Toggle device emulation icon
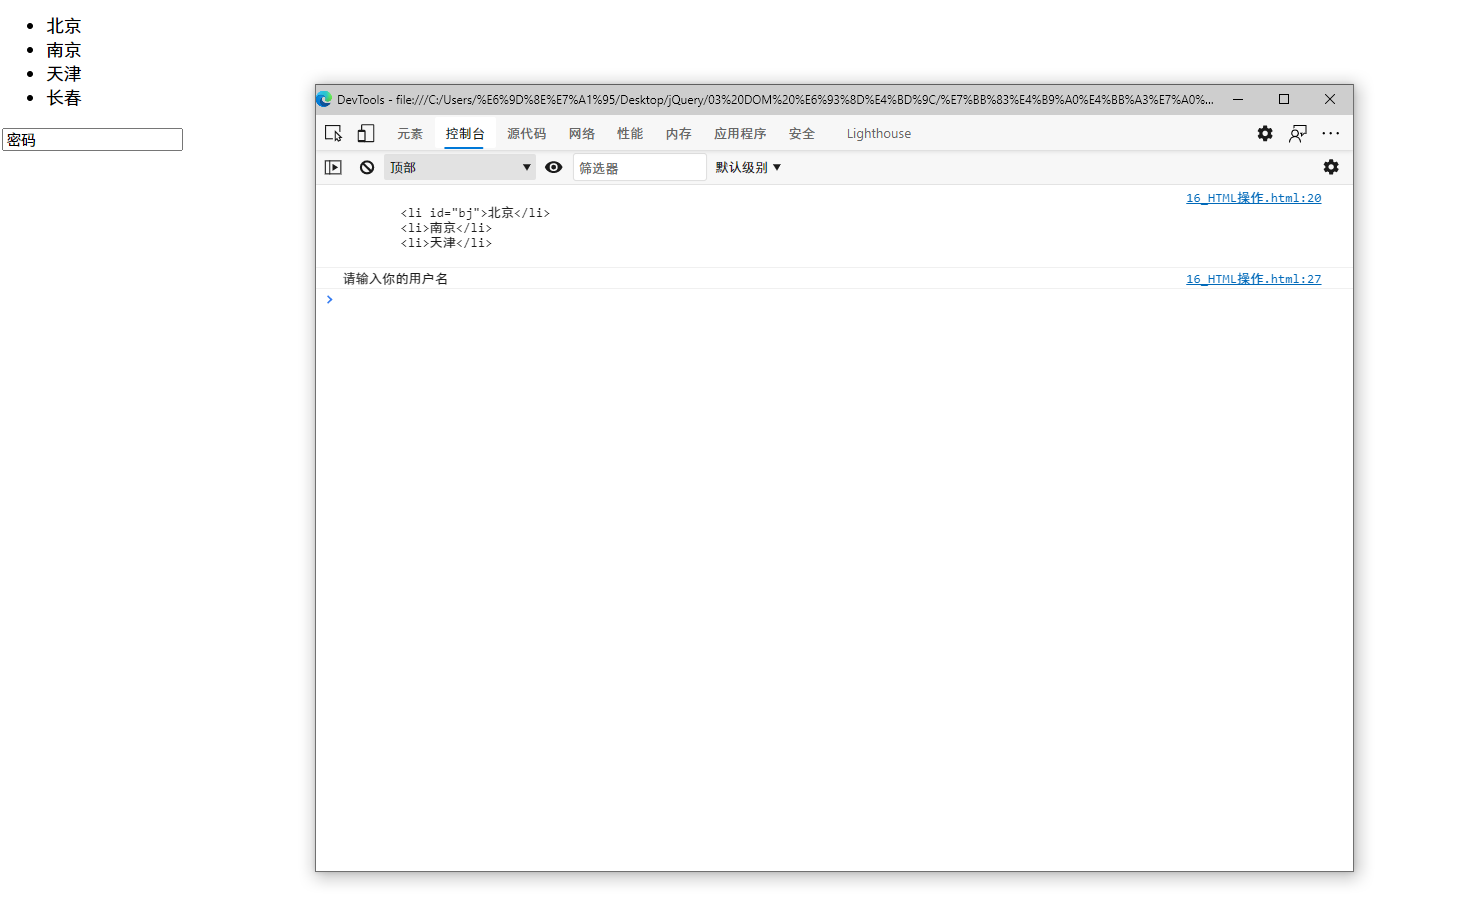Image resolution: width=1471 pixels, height=906 pixels. tap(366, 133)
